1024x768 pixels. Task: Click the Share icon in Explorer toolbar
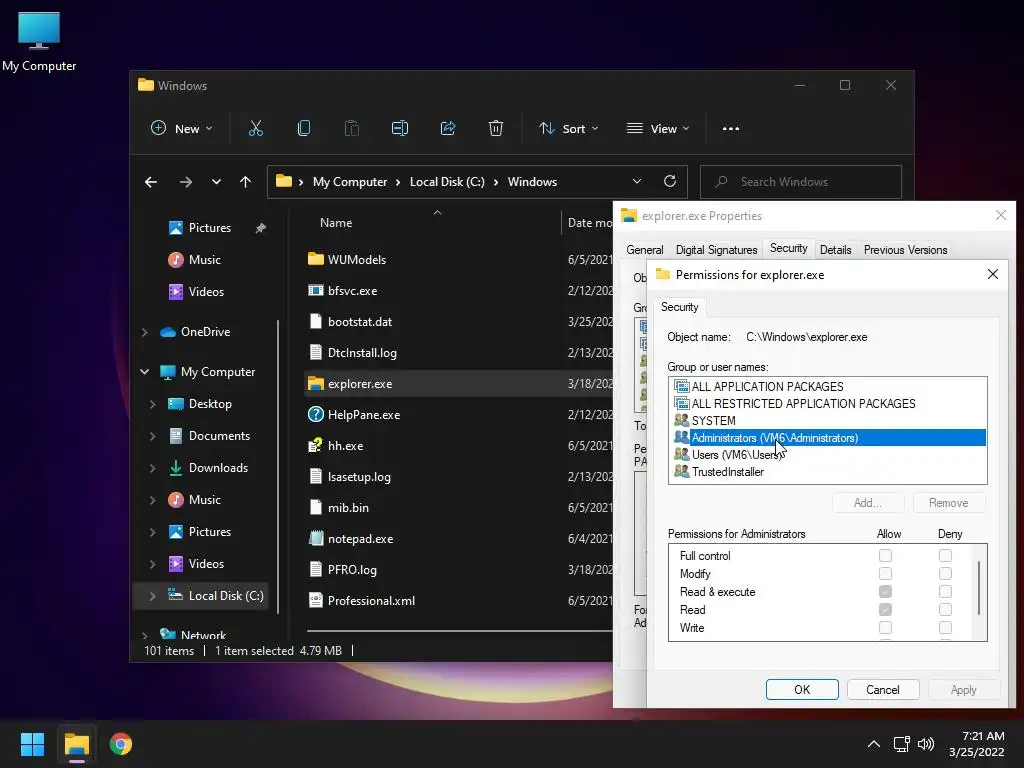[x=448, y=129]
